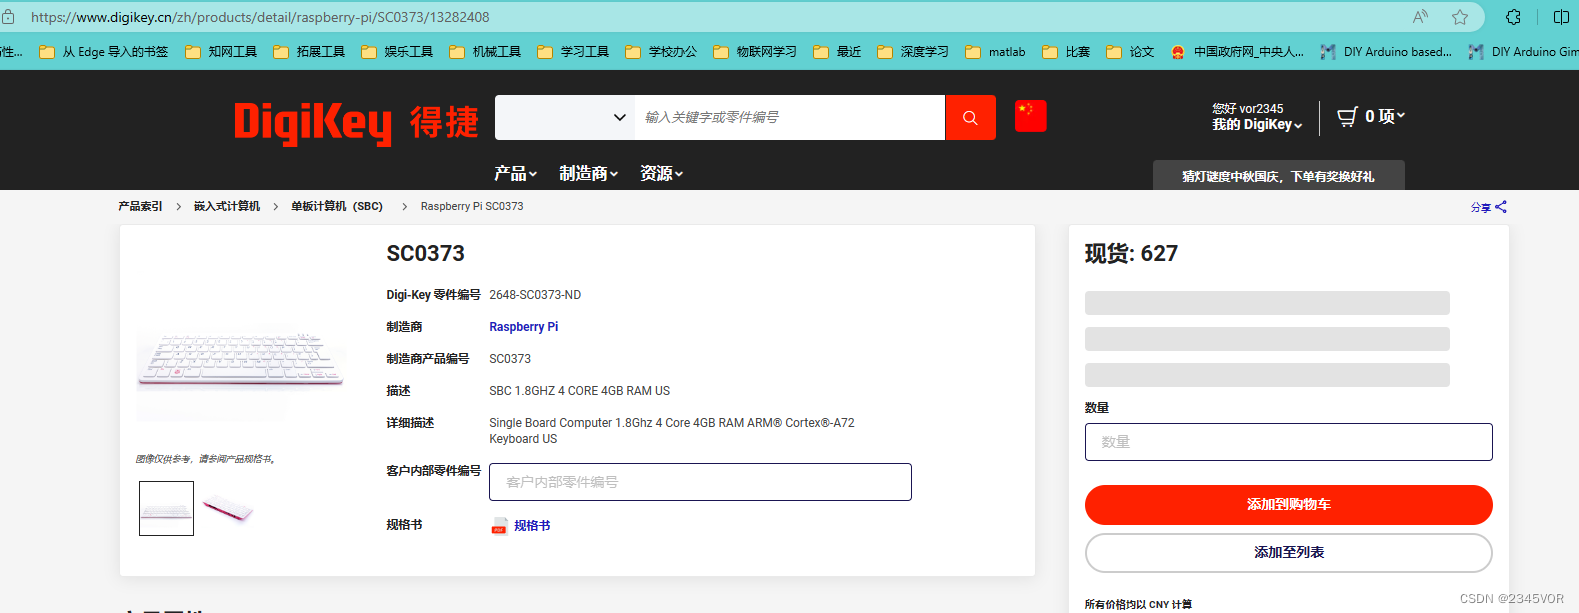Open the shopping cart icon
Image resolution: width=1579 pixels, height=613 pixels.
[x=1347, y=116]
